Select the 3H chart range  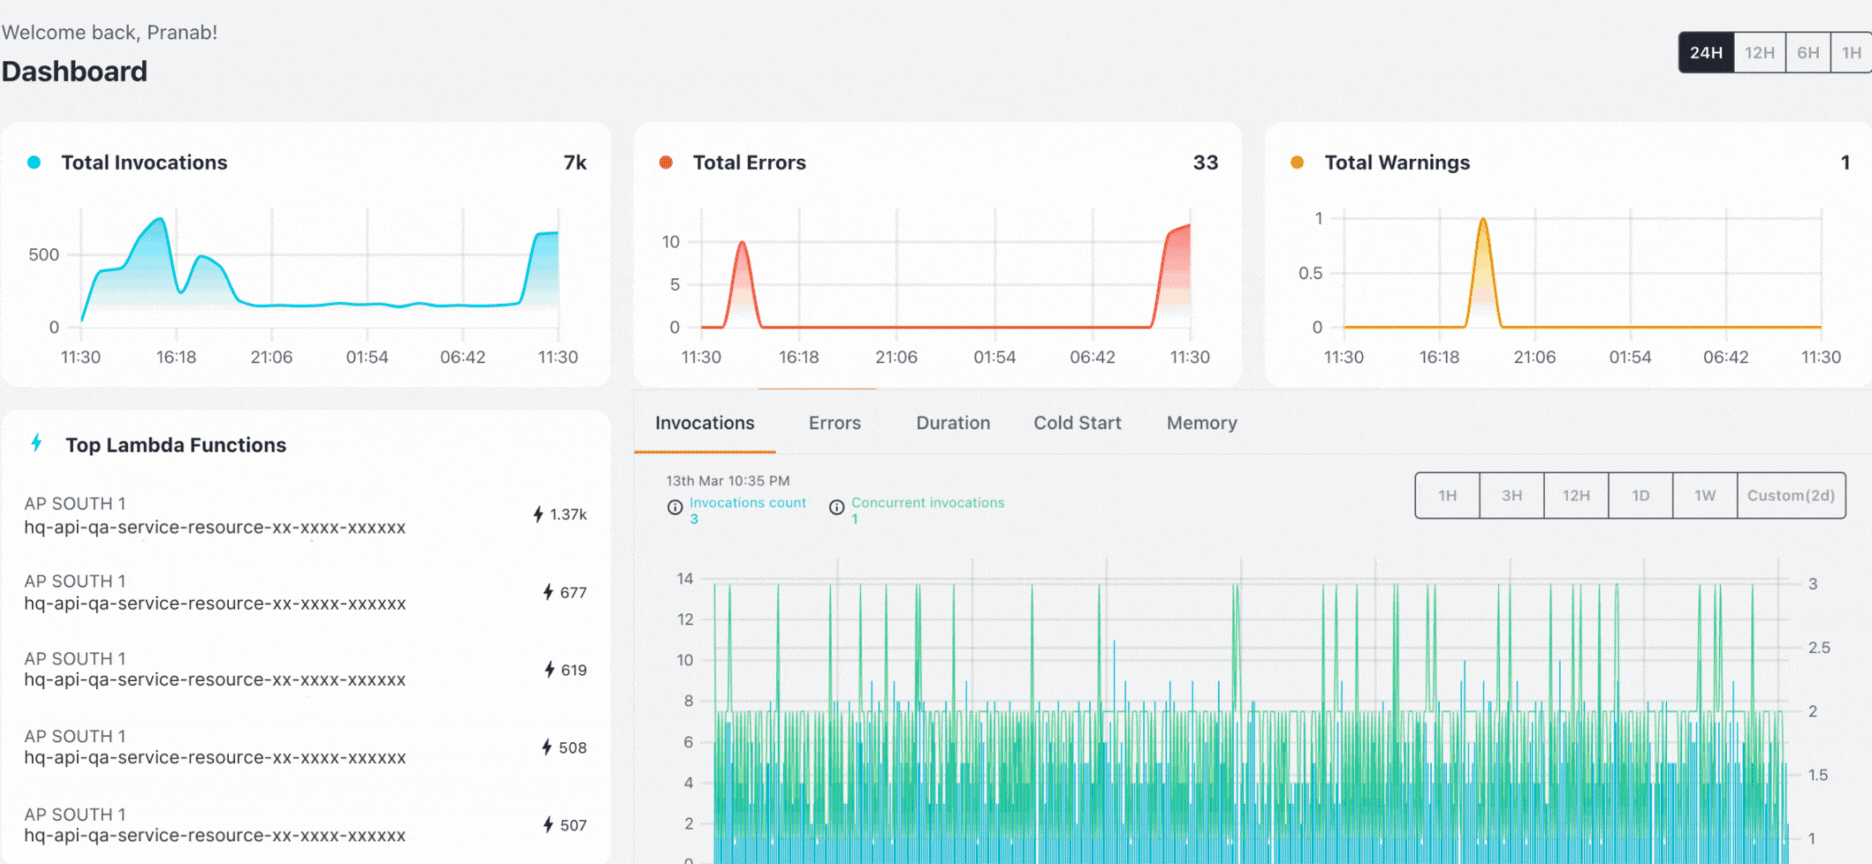tap(1512, 496)
